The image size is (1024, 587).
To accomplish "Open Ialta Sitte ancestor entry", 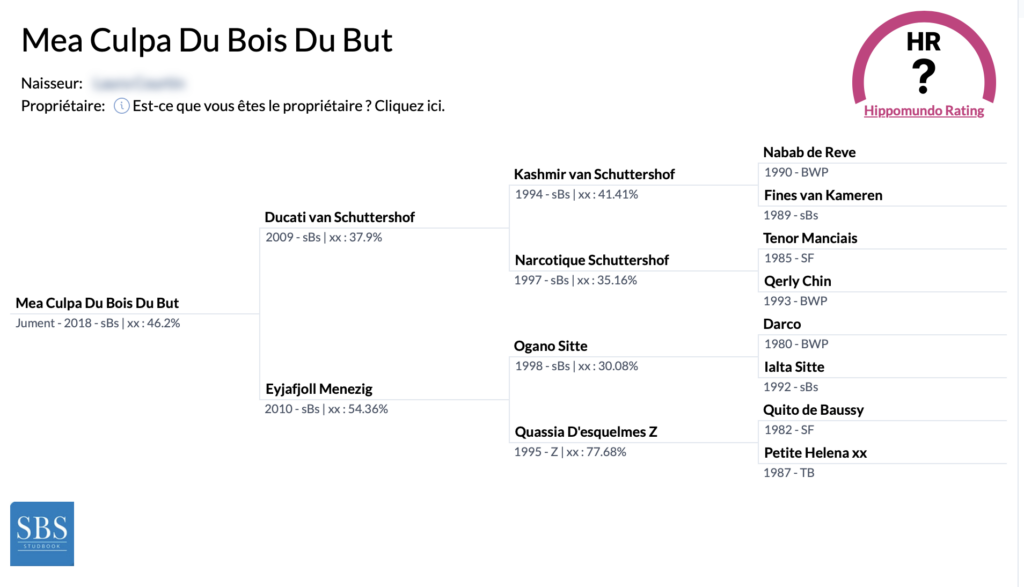I will [794, 367].
